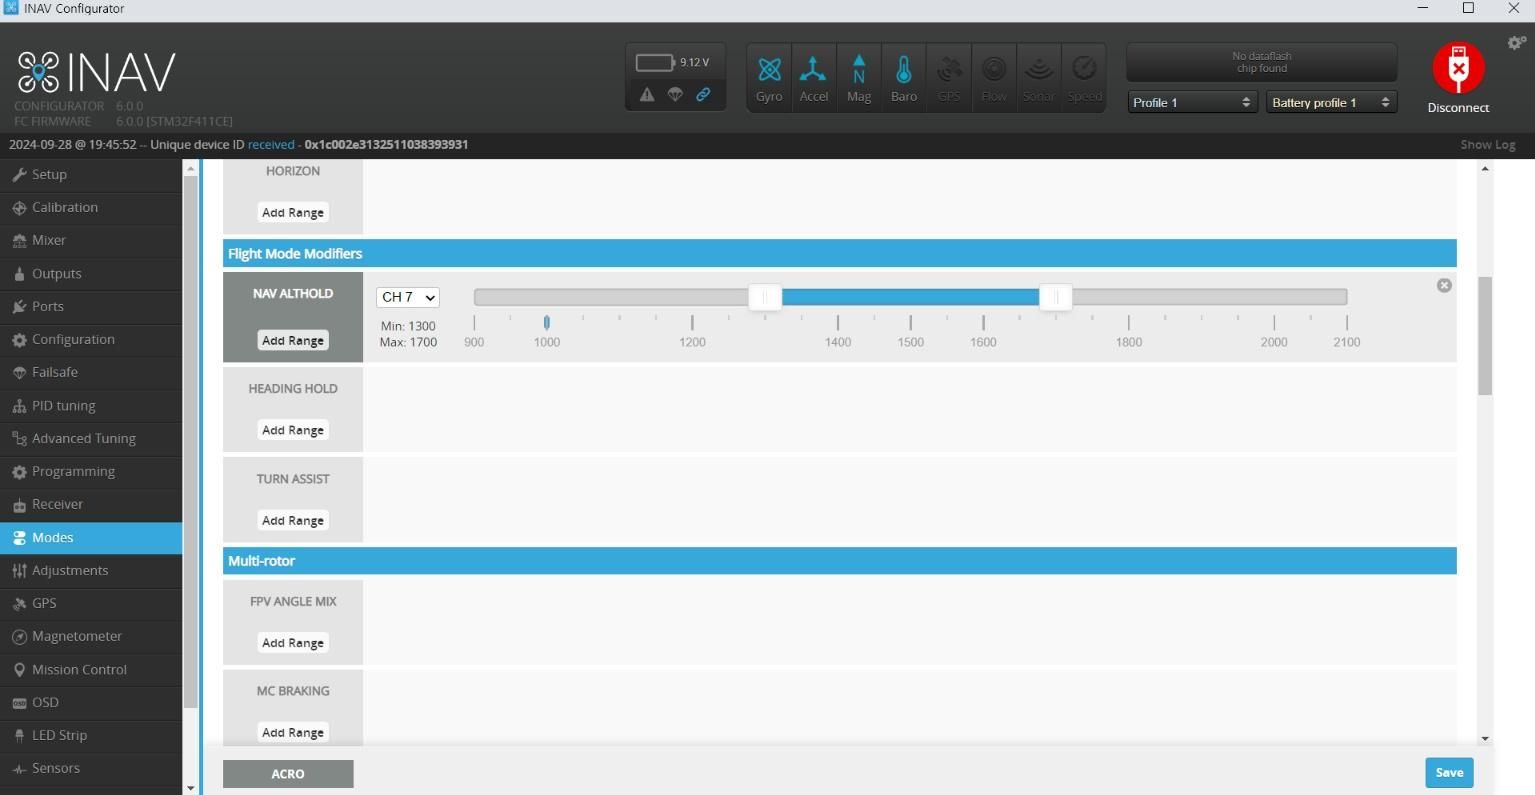Open the CH 7 channel dropdown
Image resolution: width=1535 pixels, height=795 pixels.
tap(407, 296)
